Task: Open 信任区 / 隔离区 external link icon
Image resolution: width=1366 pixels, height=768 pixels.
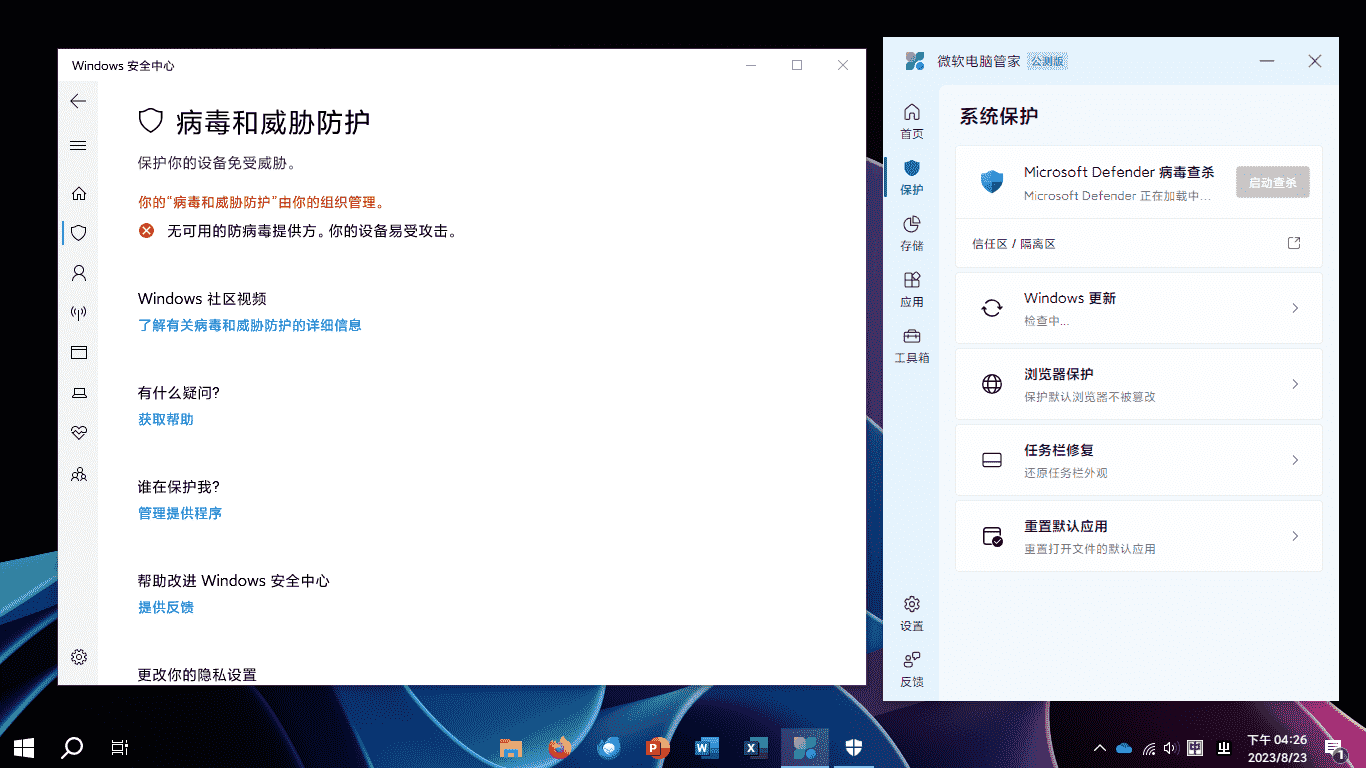Action: click(x=1293, y=243)
